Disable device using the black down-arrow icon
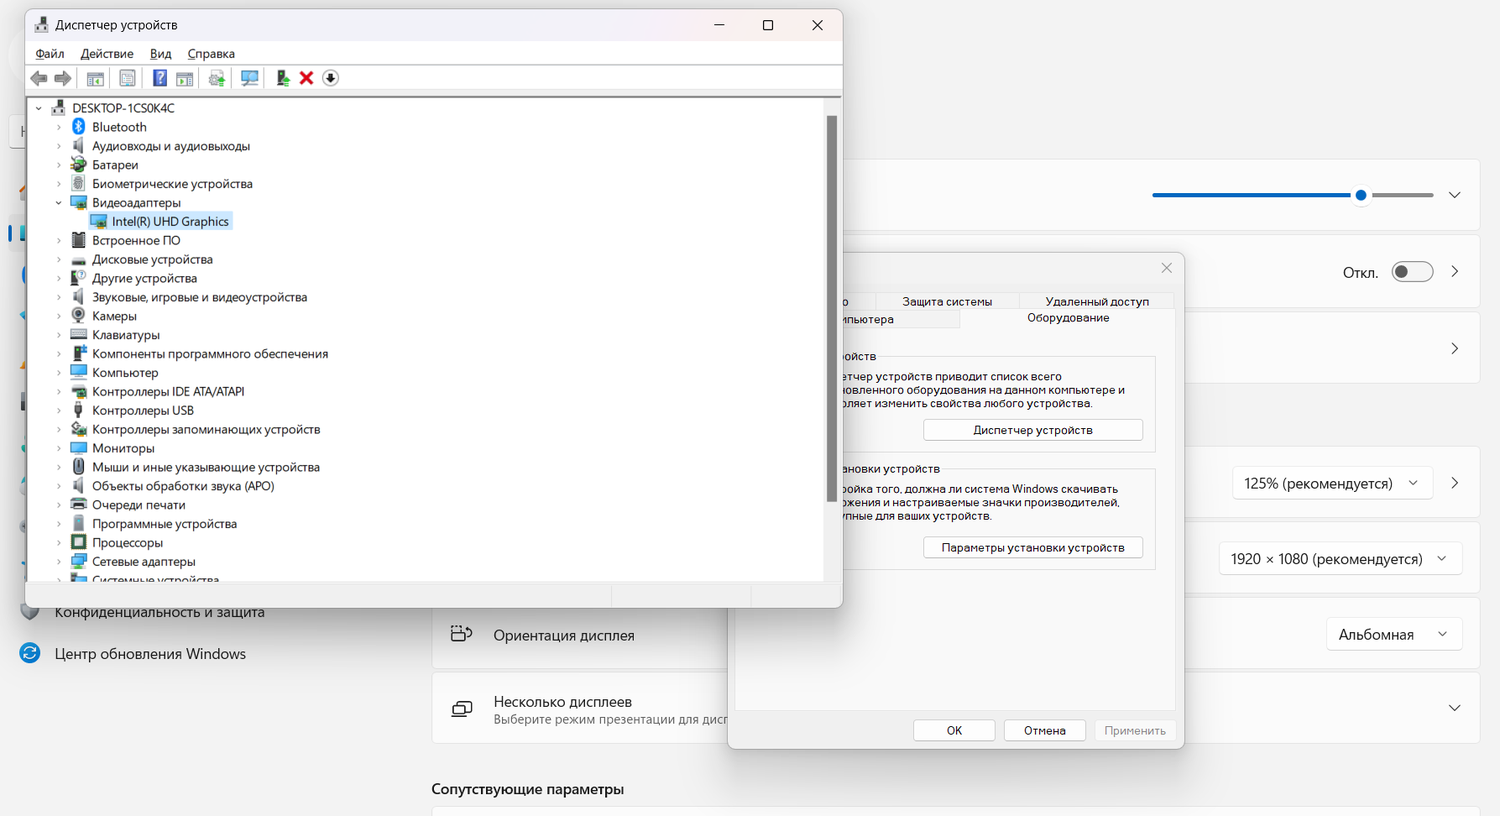1500x816 pixels. pyautogui.click(x=330, y=78)
